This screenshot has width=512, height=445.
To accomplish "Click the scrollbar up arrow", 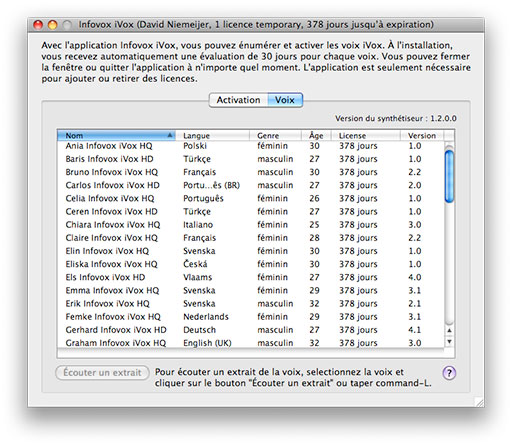I will coord(449,330).
